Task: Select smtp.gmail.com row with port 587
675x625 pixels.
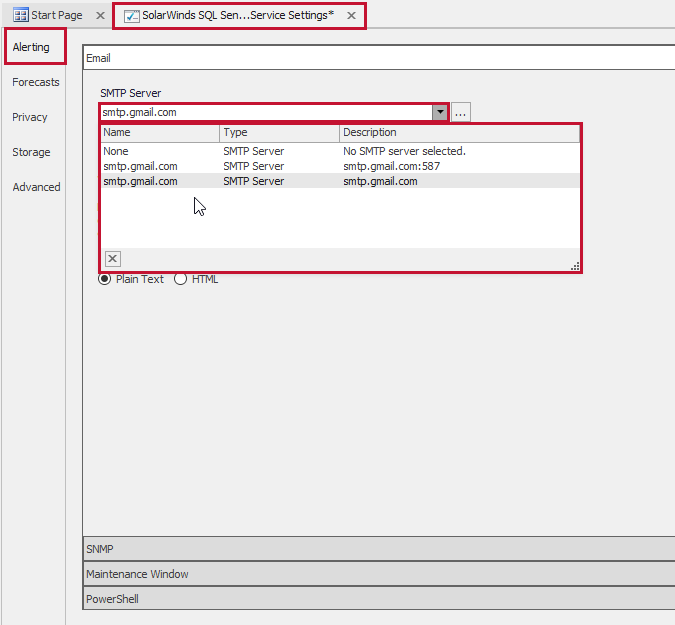Action: [x=340, y=166]
